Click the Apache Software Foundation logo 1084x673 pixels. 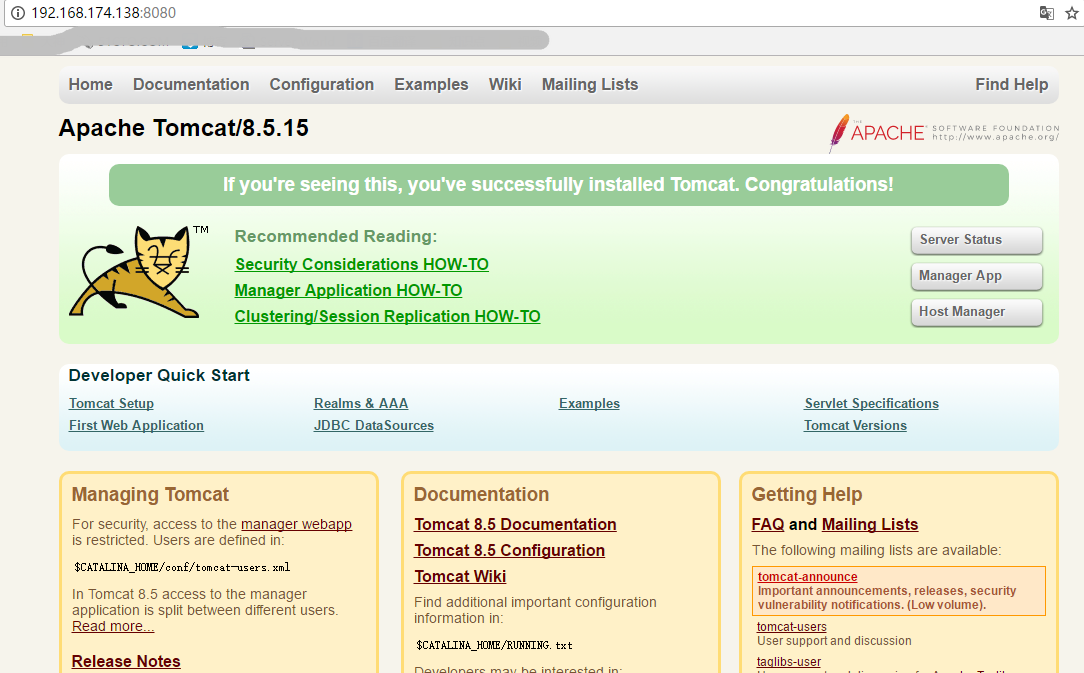944,132
